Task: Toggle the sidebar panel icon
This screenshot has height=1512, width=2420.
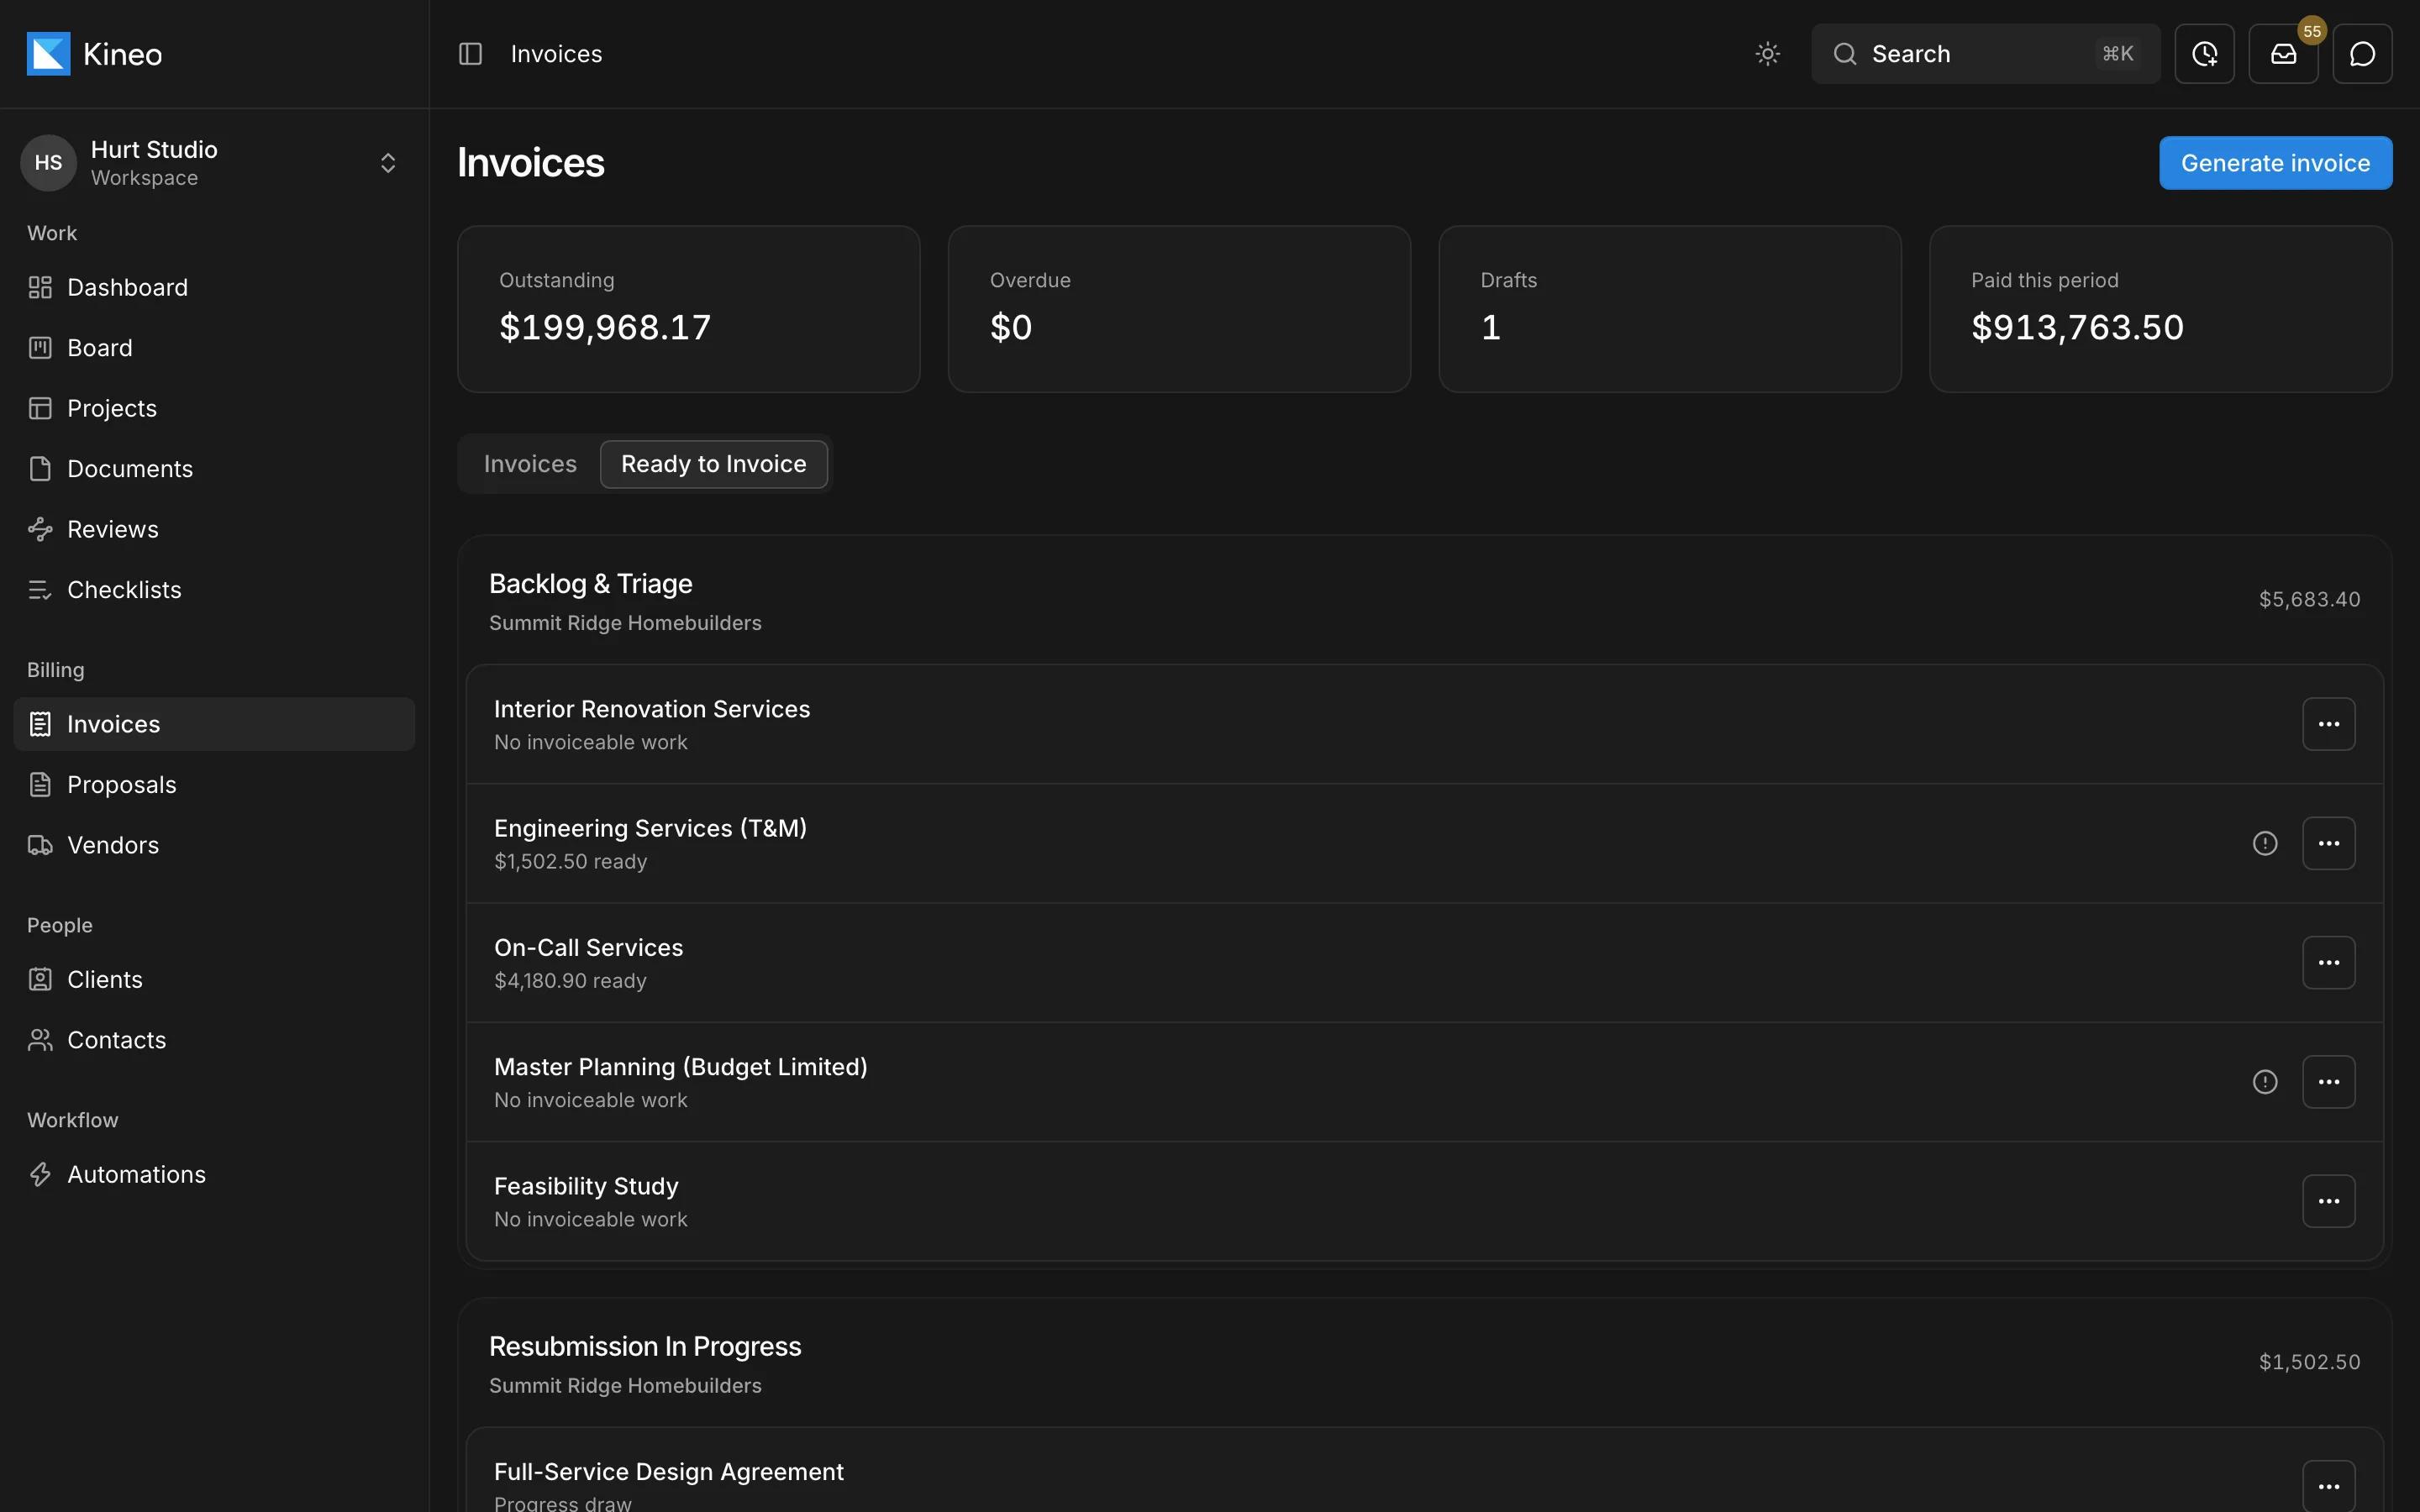Action: coord(470,54)
